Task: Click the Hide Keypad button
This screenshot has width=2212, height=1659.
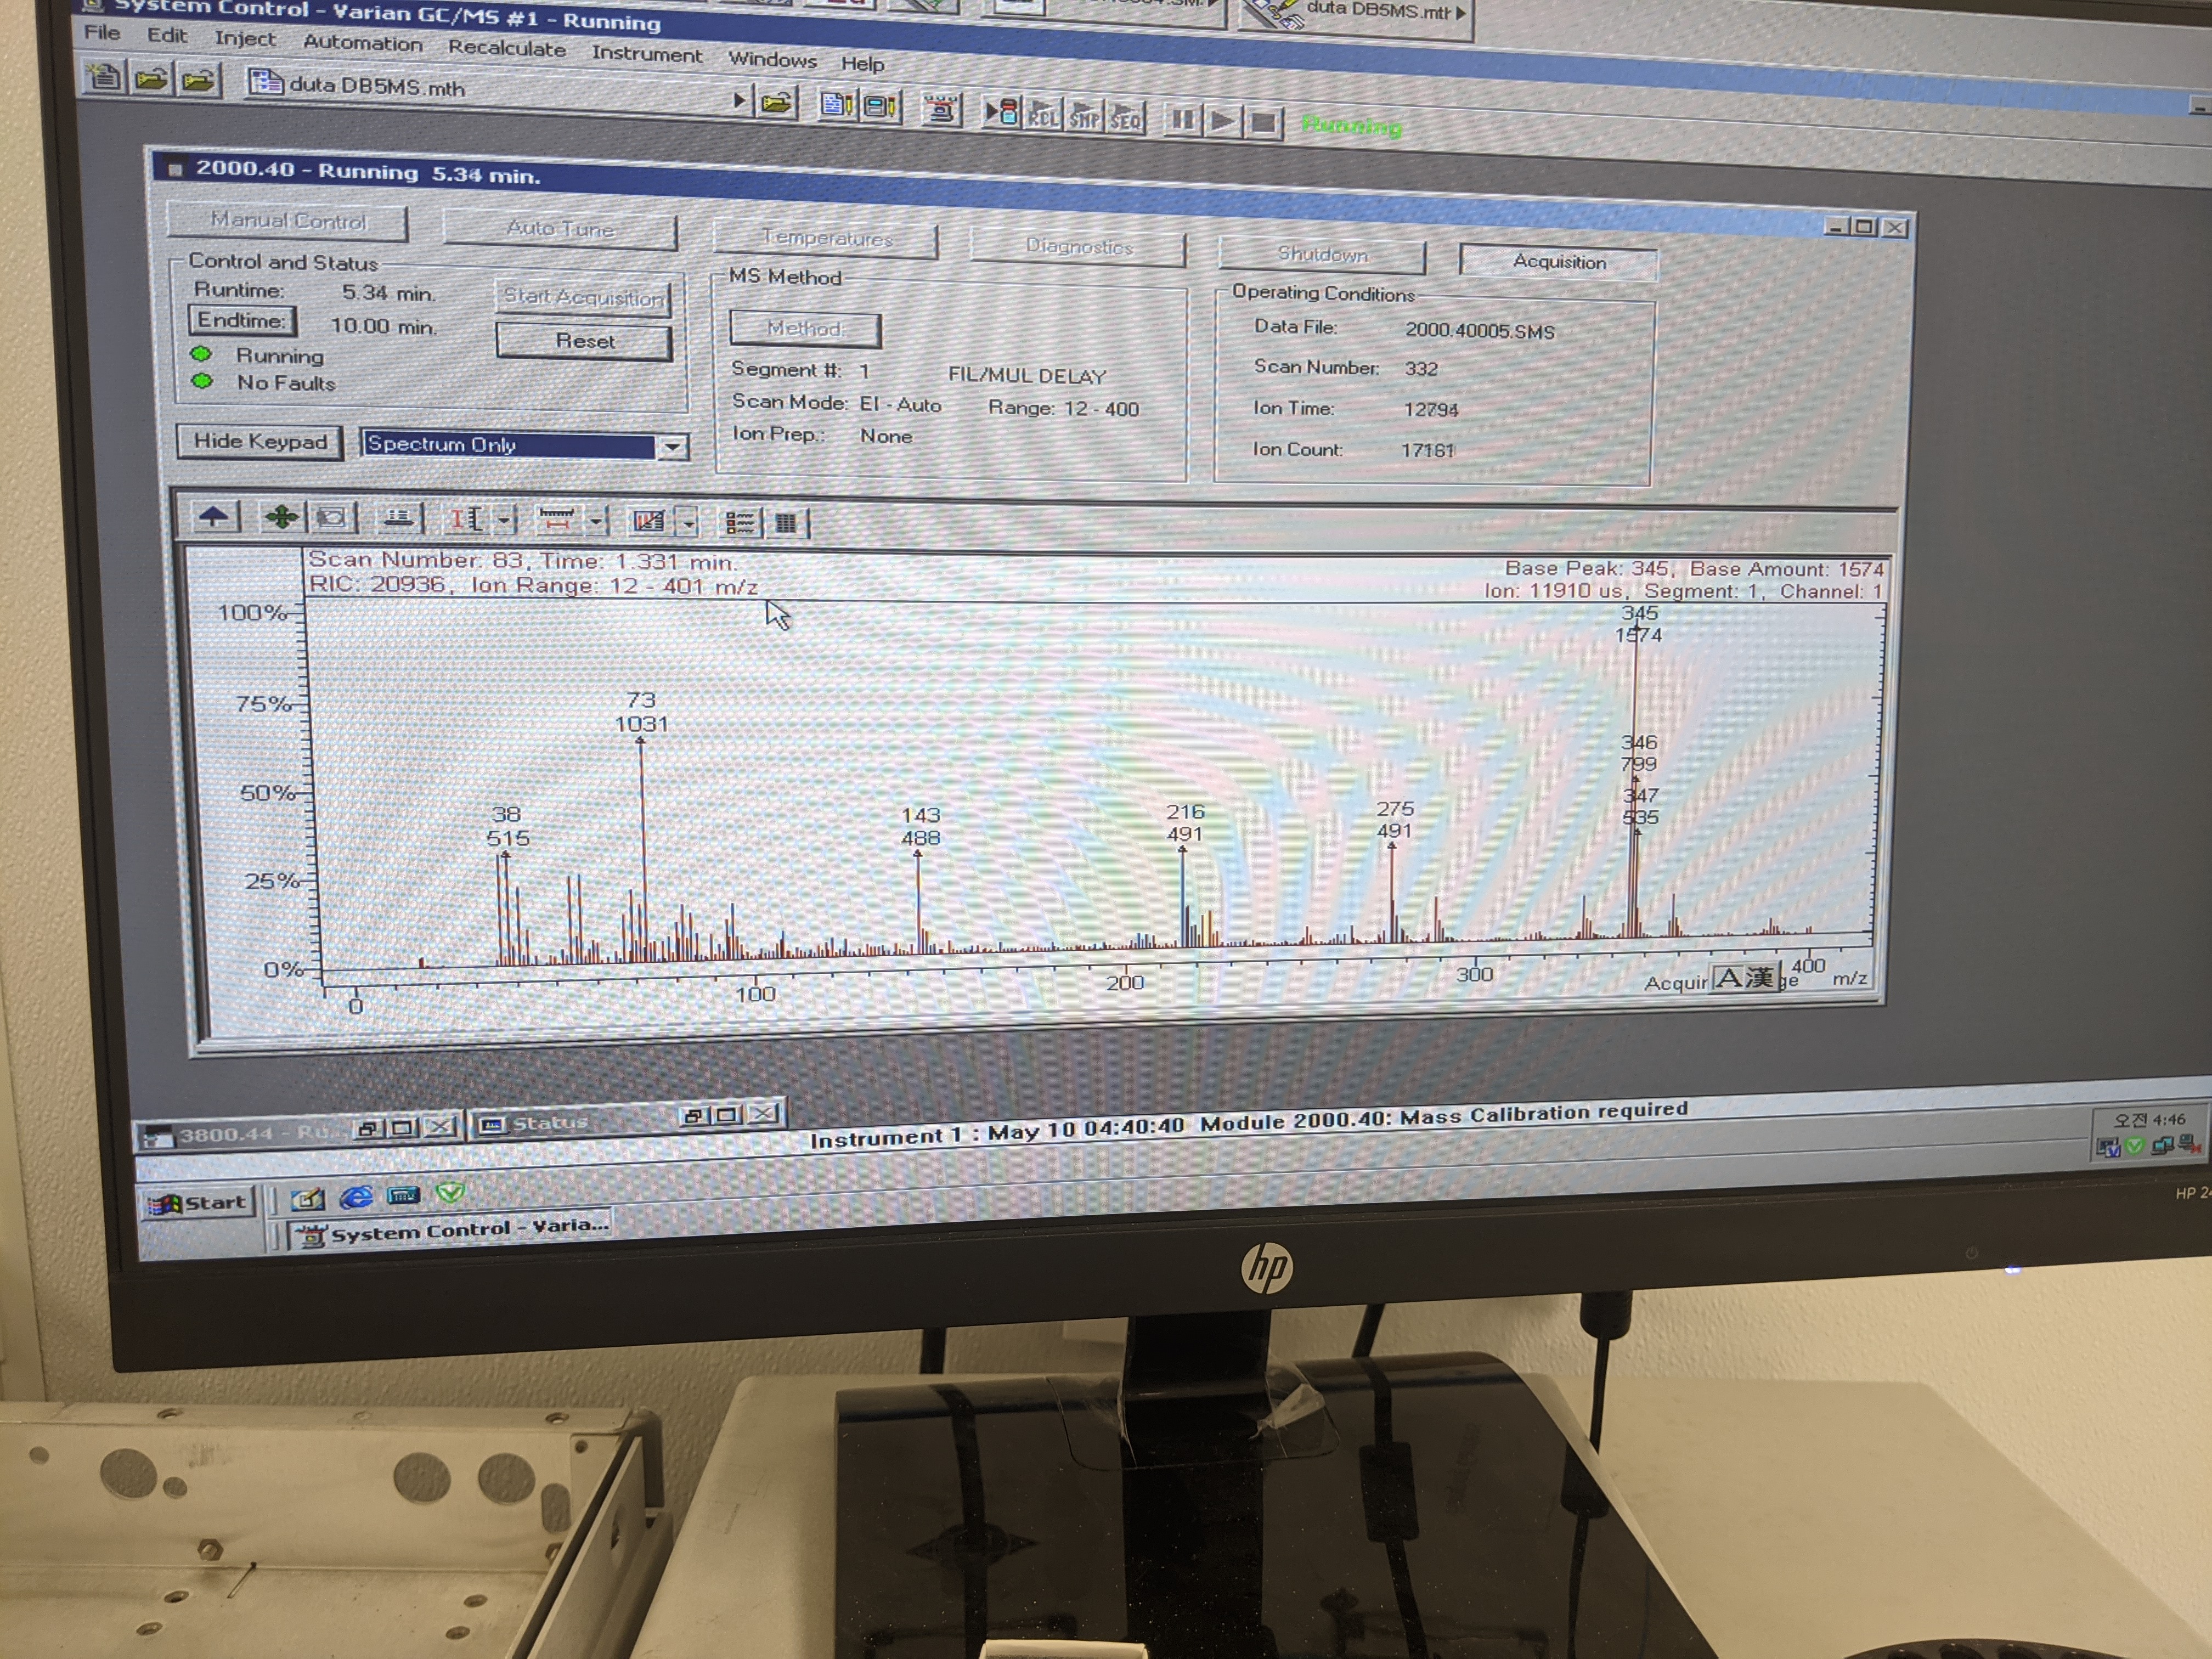Action: [x=260, y=441]
